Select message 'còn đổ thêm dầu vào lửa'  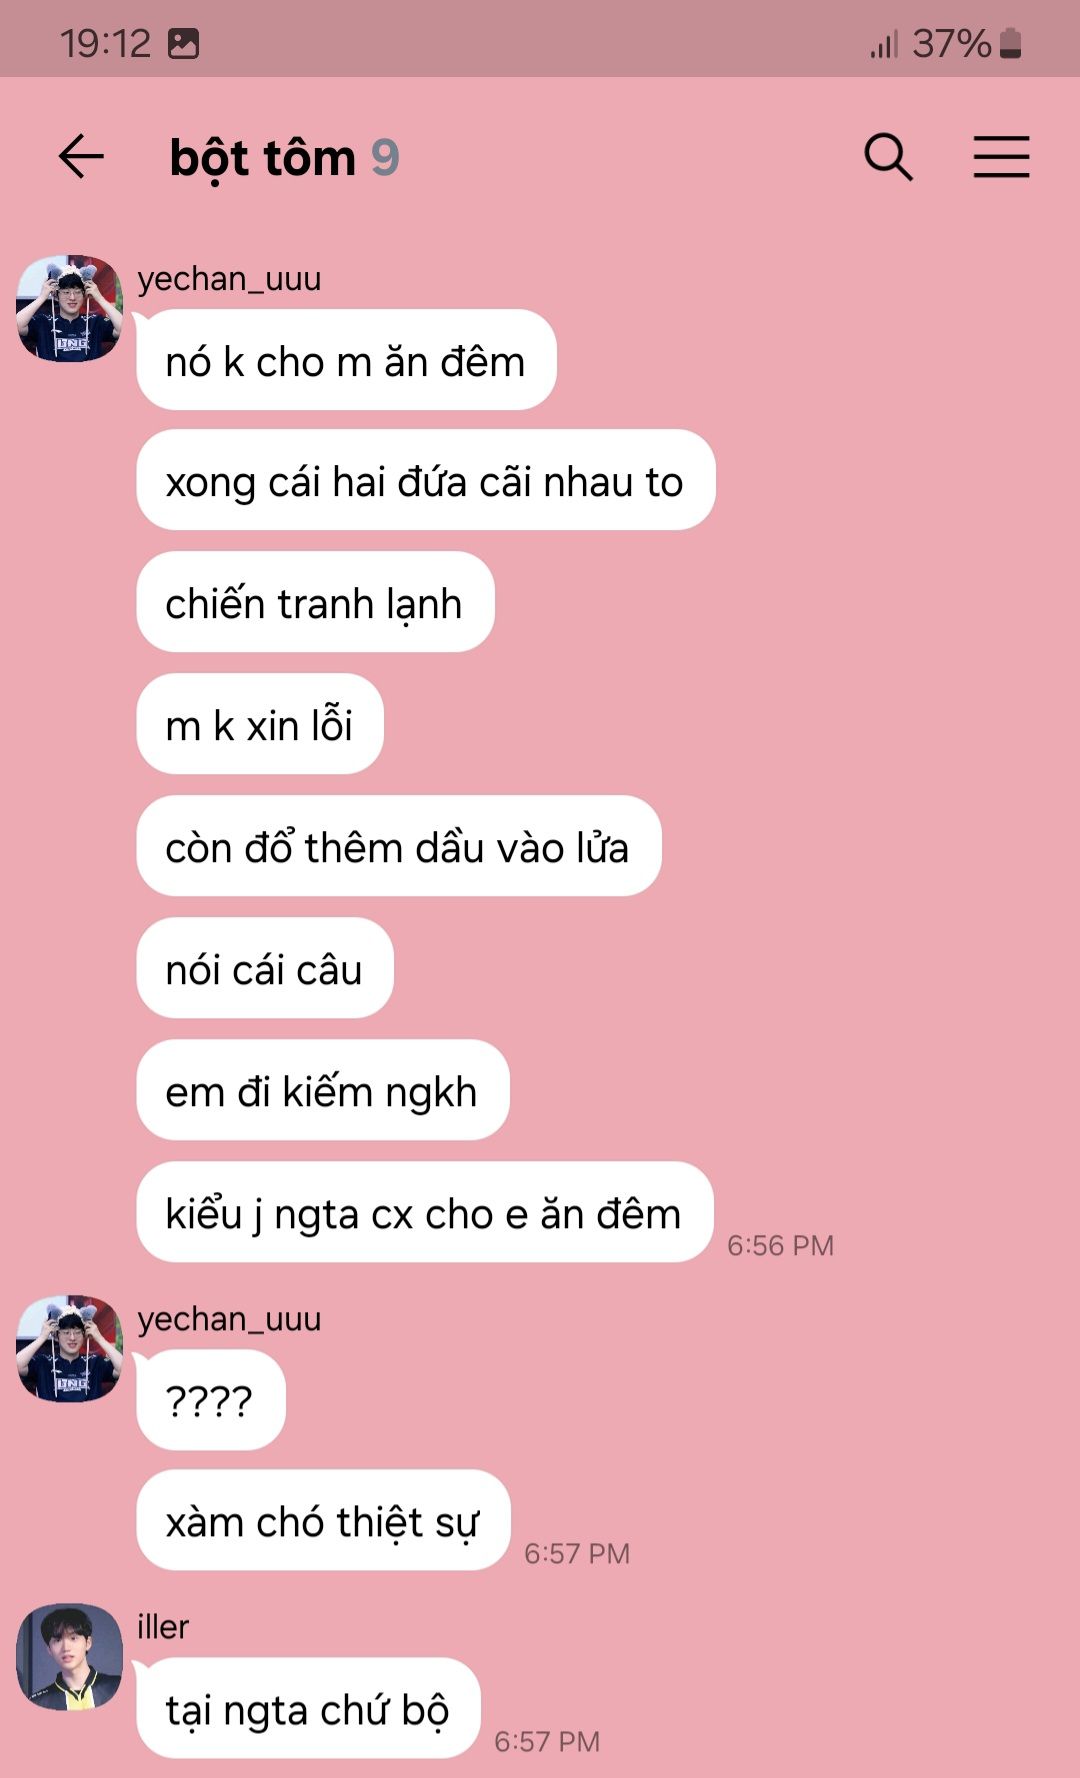[x=398, y=846]
